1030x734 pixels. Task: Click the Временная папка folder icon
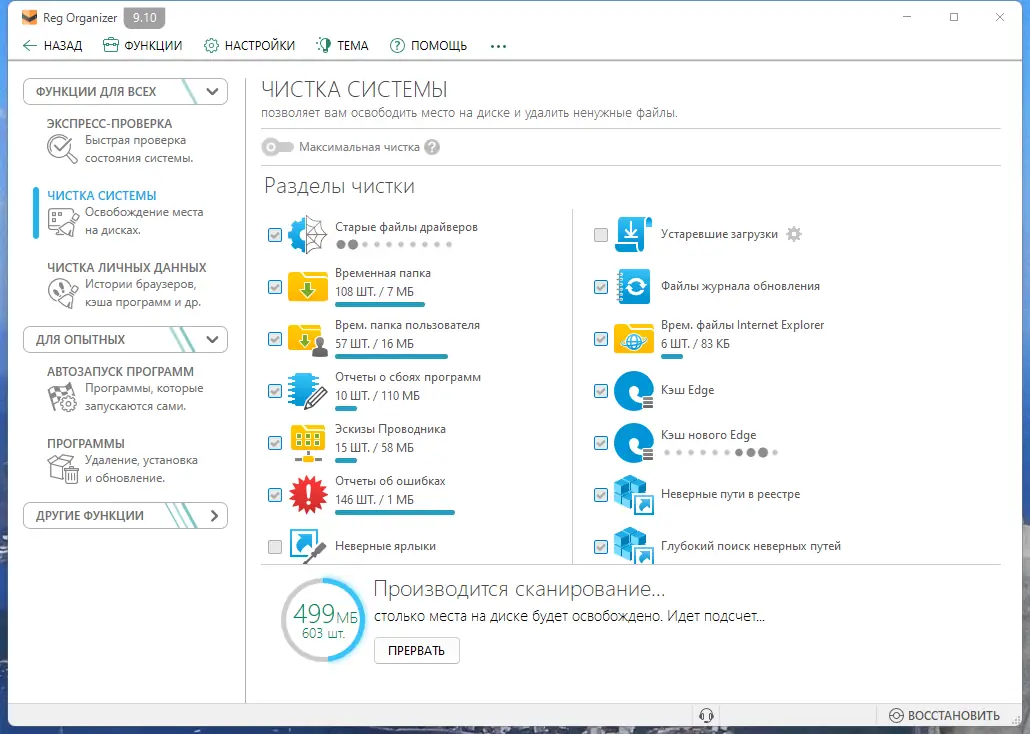[x=307, y=287]
